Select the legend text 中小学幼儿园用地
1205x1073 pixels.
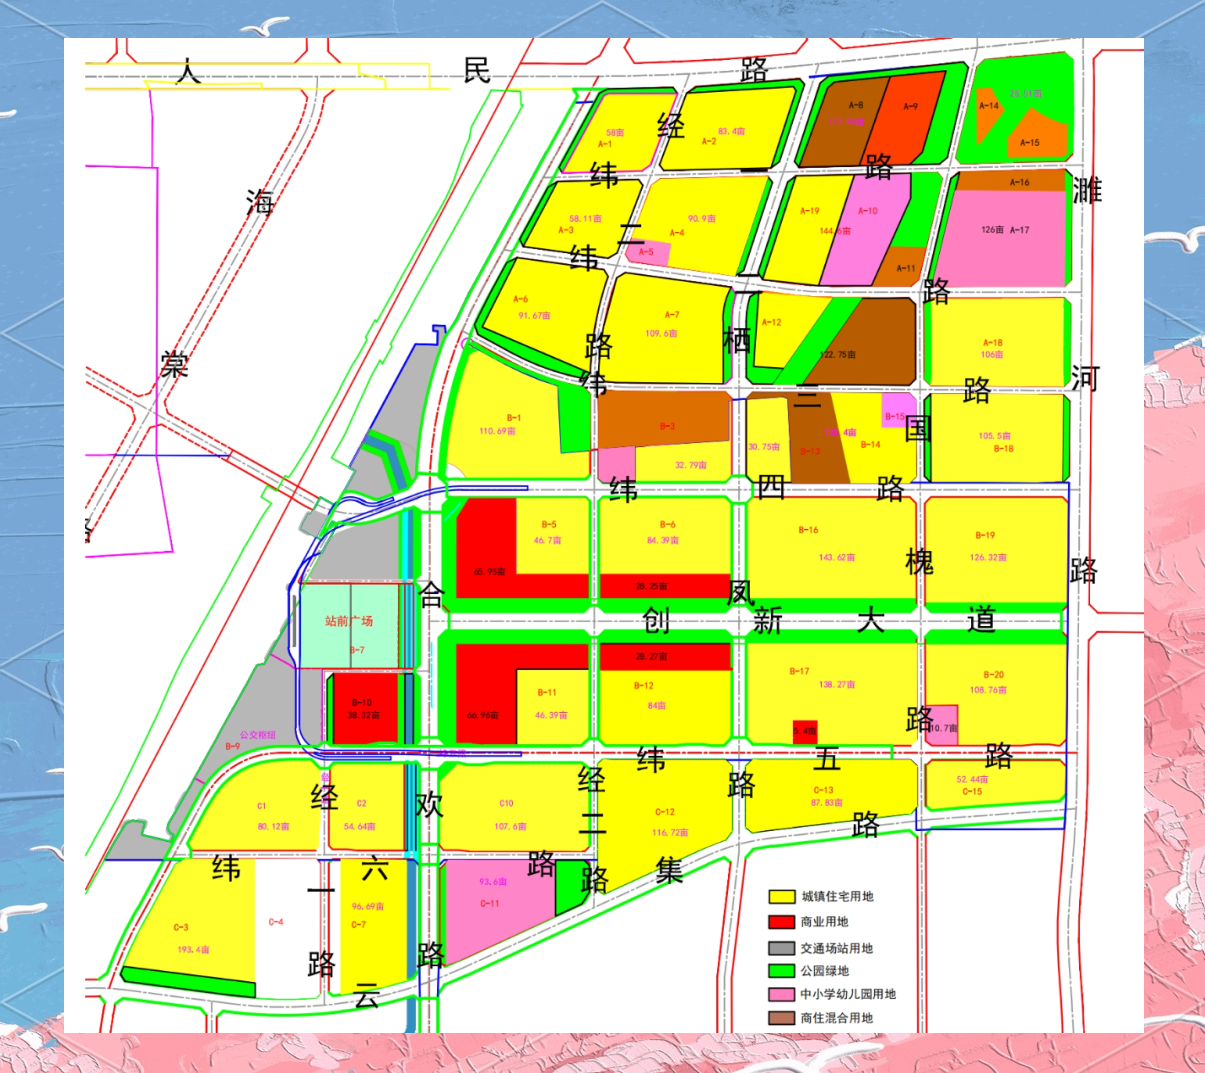coord(848,995)
